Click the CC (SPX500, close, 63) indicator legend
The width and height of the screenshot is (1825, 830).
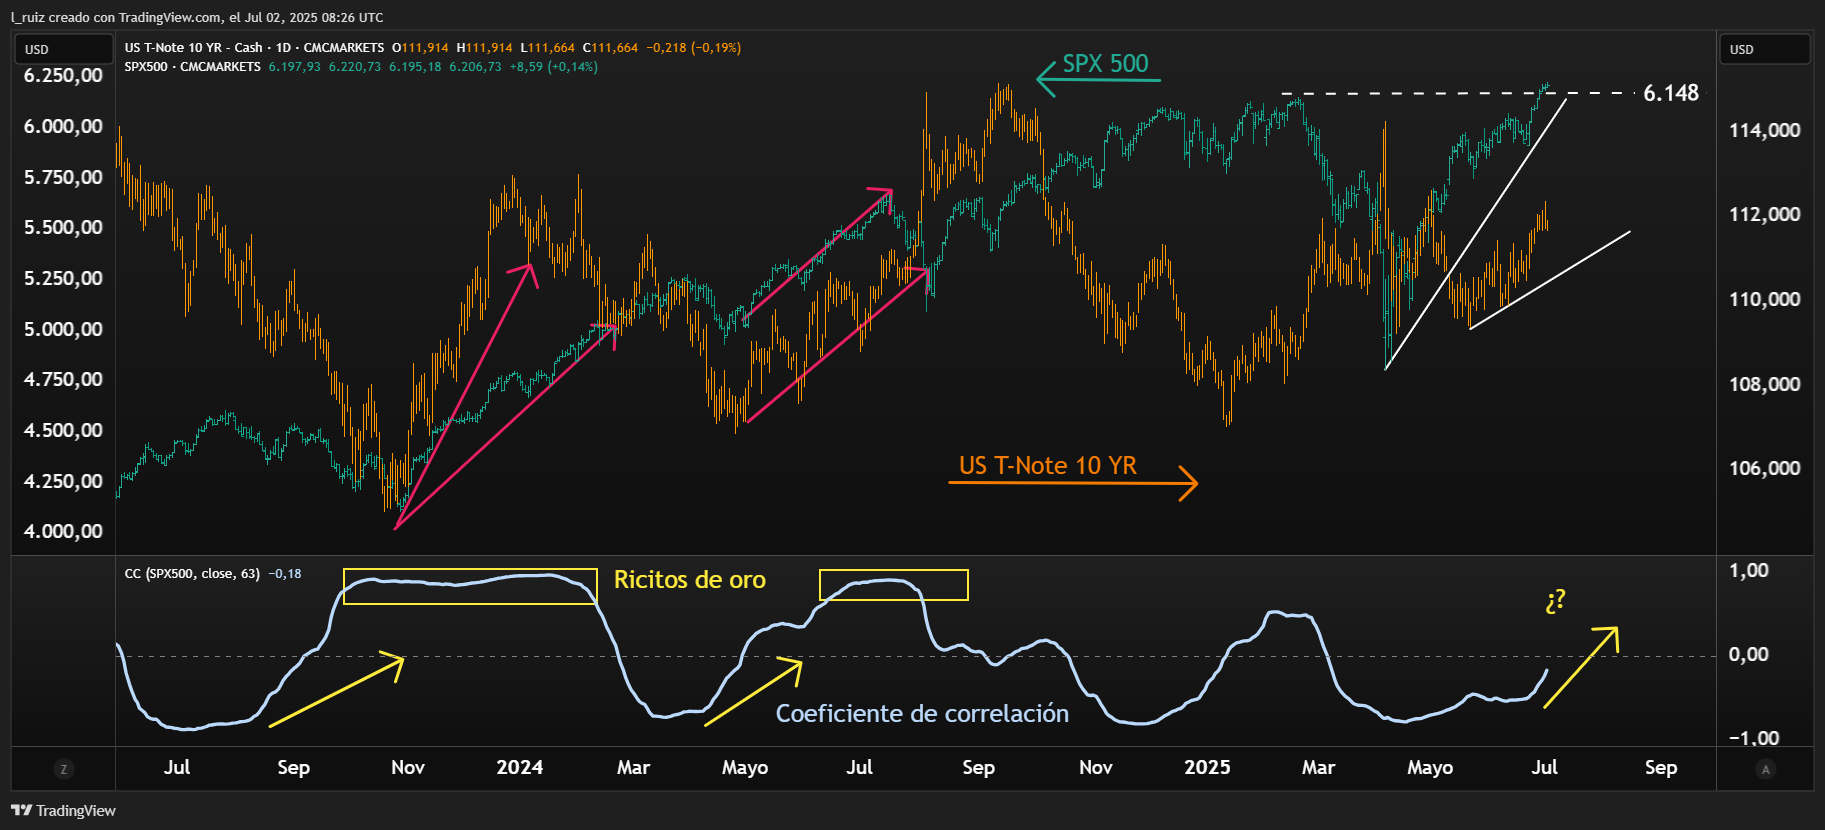(x=192, y=573)
